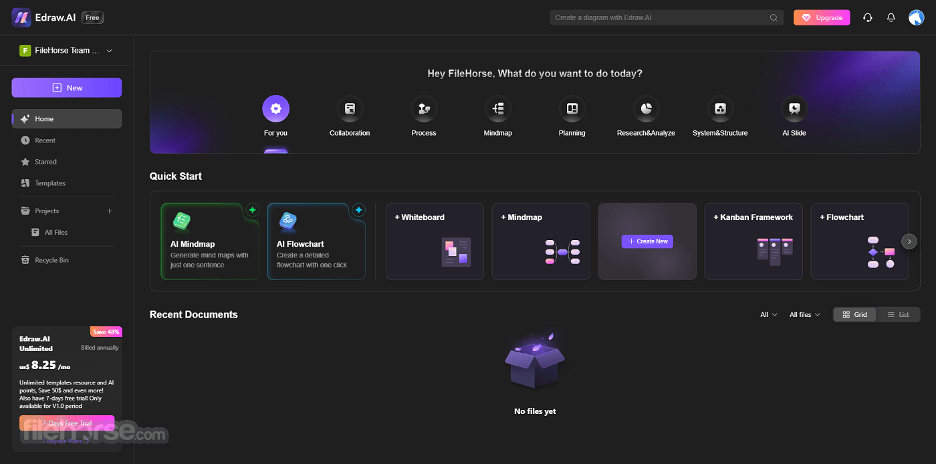Click the AI Flowchart sparkle badge
Viewport: 936px width, 464px height.
(x=359, y=210)
